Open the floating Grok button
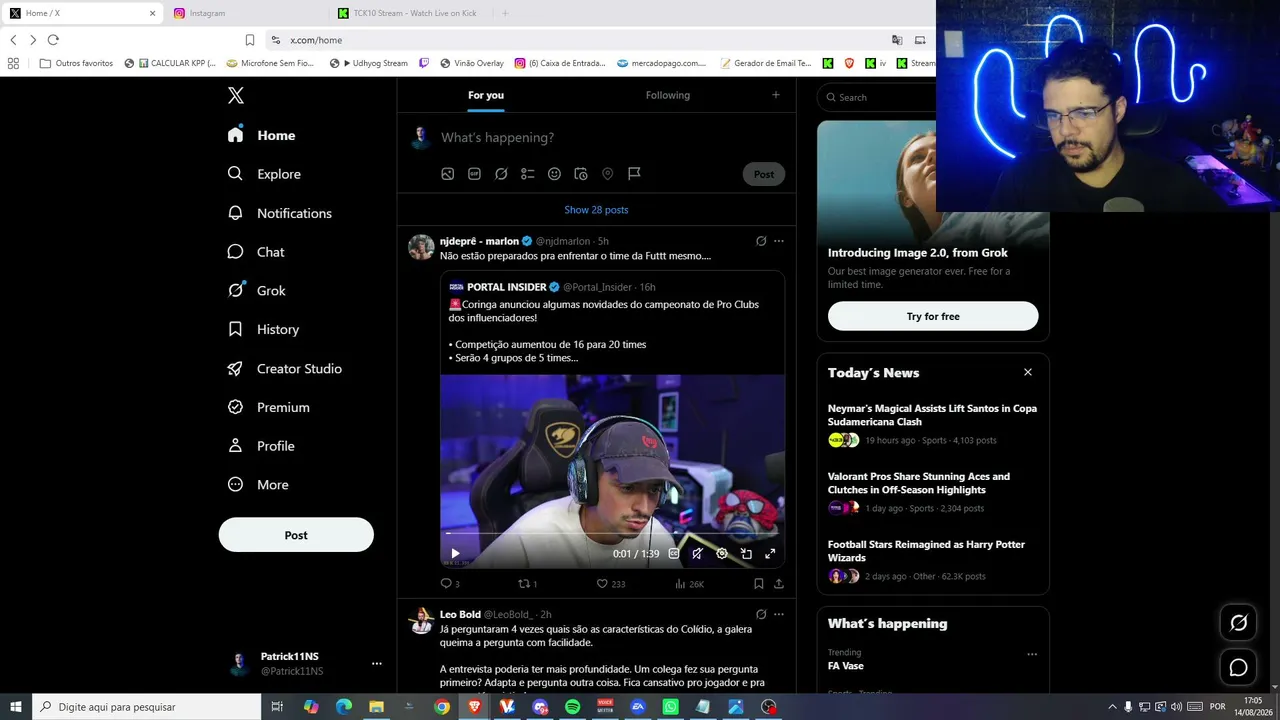This screenshot has width=1280, height=720. [1239, 623]
